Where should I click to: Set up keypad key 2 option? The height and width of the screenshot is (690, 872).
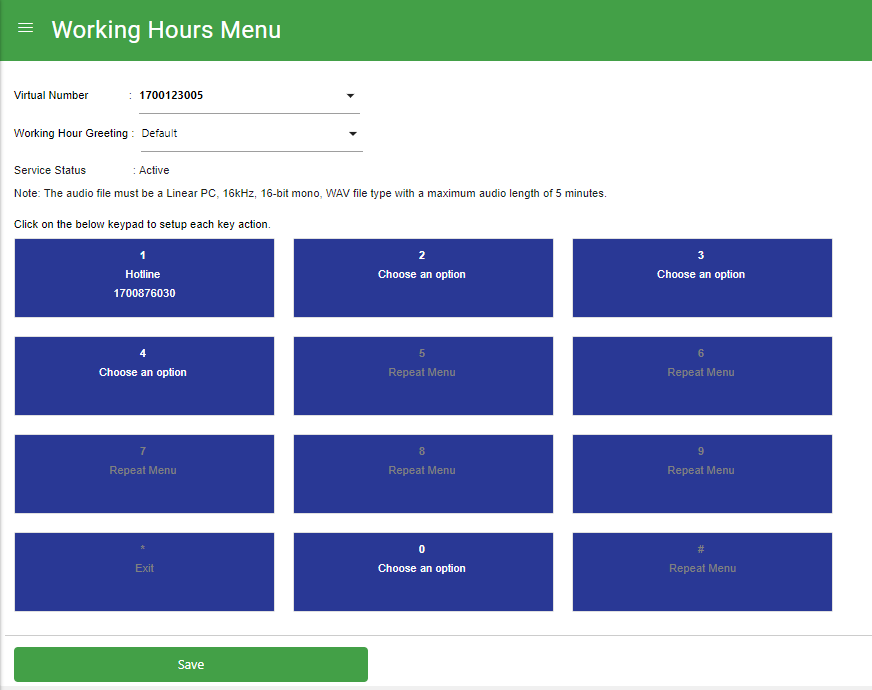[423, 278]
